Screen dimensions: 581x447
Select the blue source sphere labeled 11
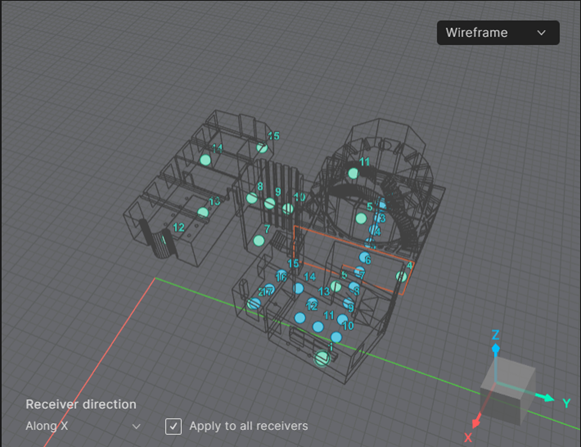point(318,327)
